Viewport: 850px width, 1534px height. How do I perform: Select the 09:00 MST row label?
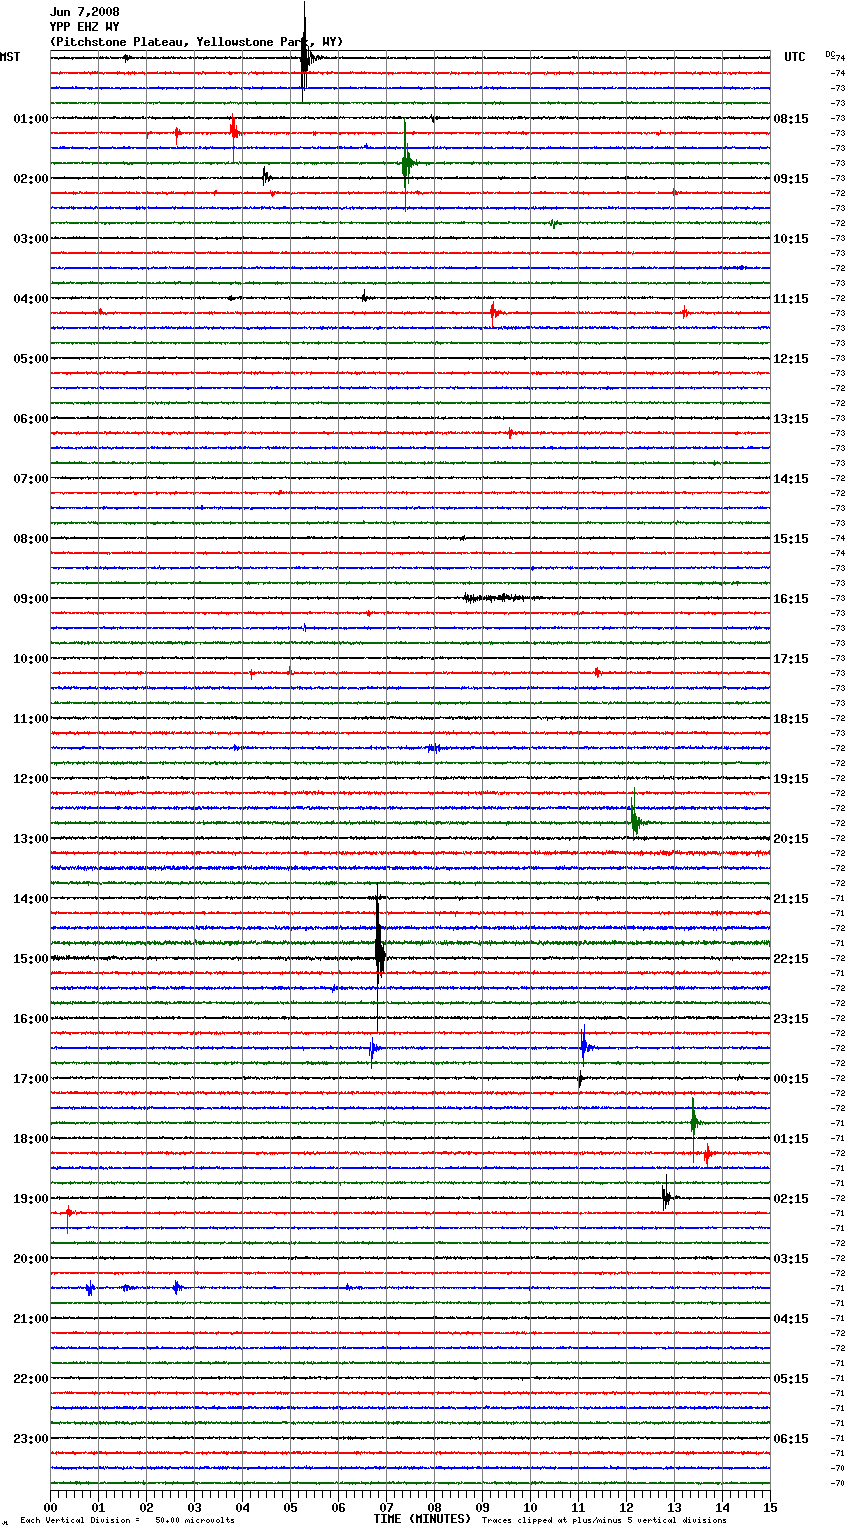point(31,599)
